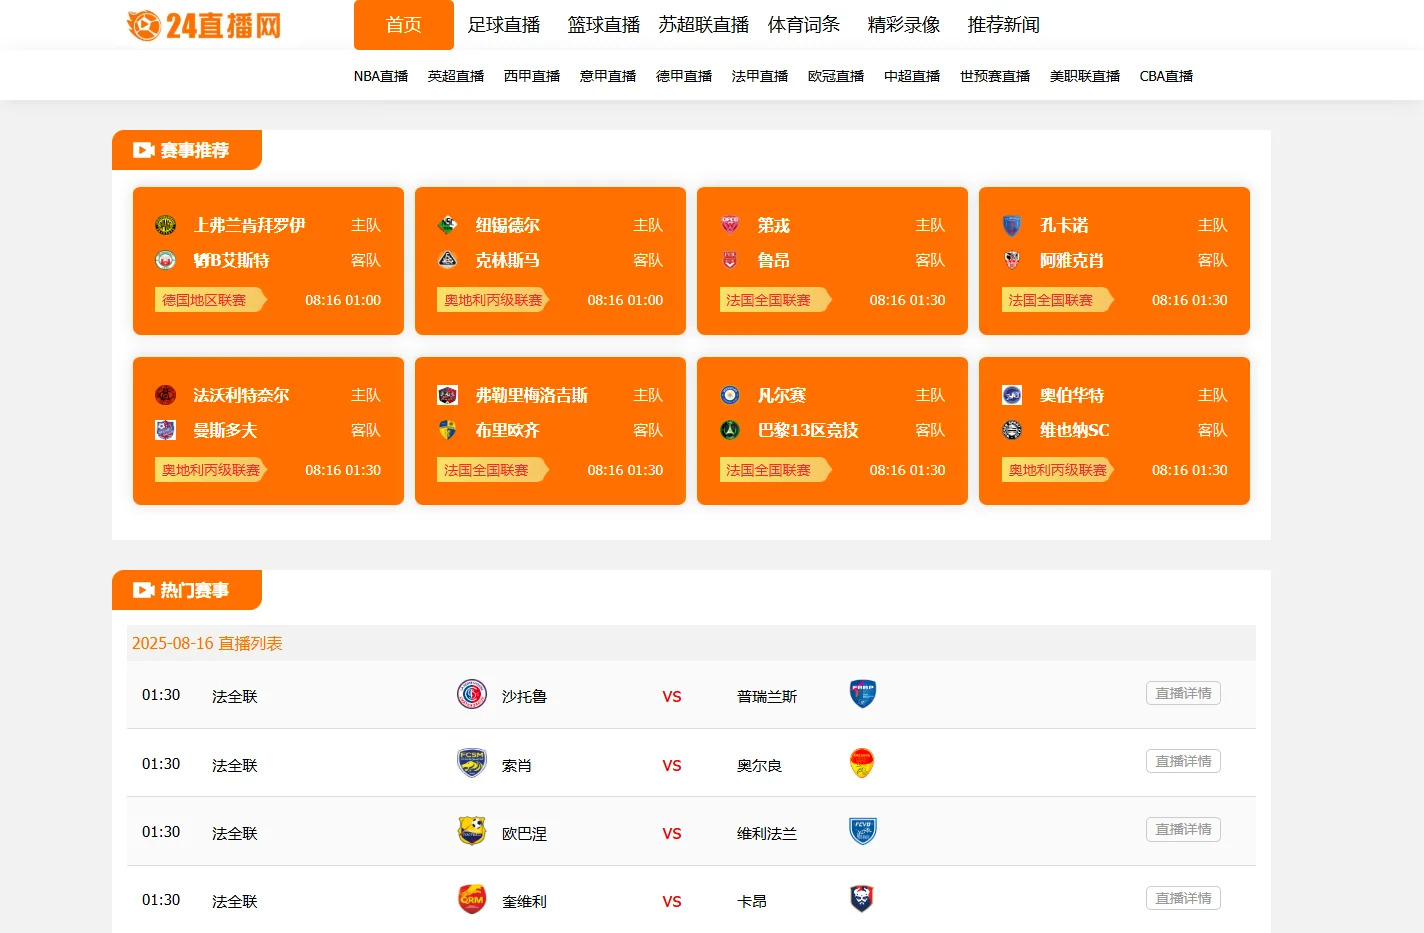This screenshot has height=933, width=1424.
Task: Go to 法甲直播 link
Action: coord(760,76)
